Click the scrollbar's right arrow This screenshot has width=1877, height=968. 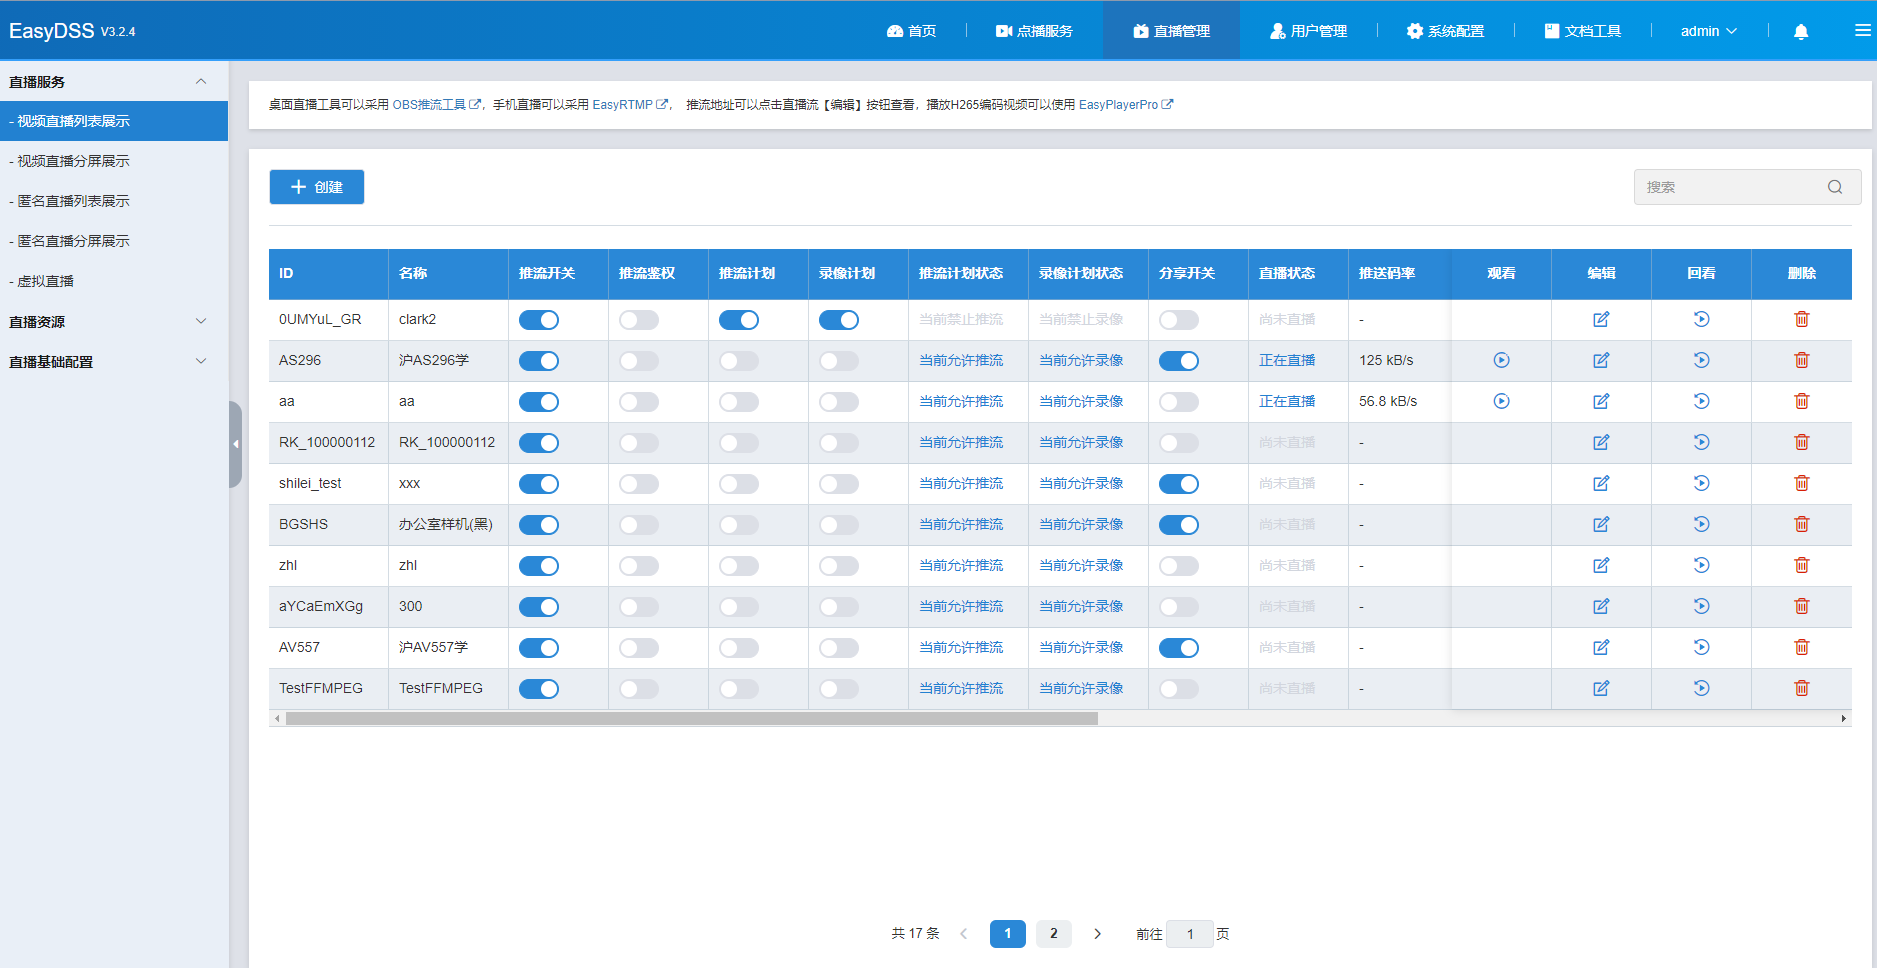coord(1843,719)
